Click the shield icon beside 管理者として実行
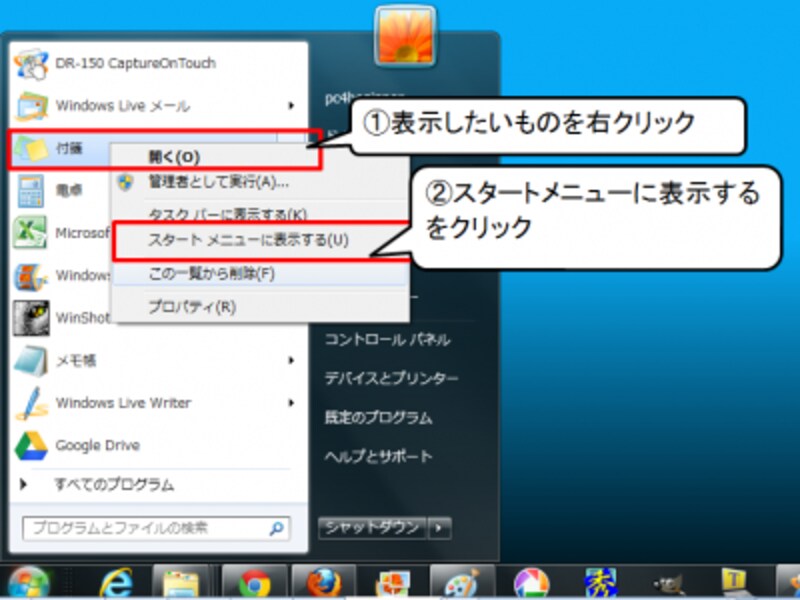The image size is (800, 600). (126, 182)
